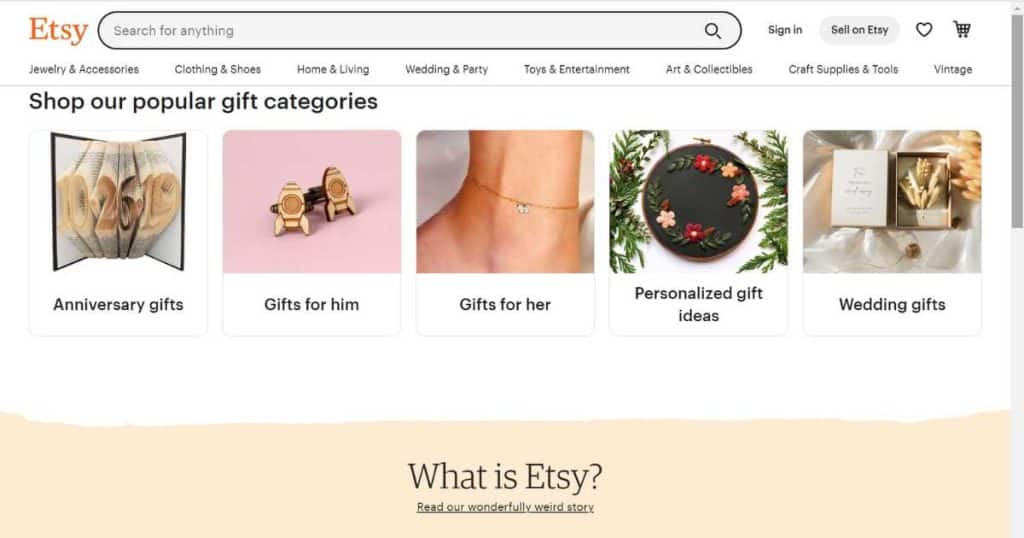Open Anniversary gifts folded book thumbnail

[x=118, y=201]
